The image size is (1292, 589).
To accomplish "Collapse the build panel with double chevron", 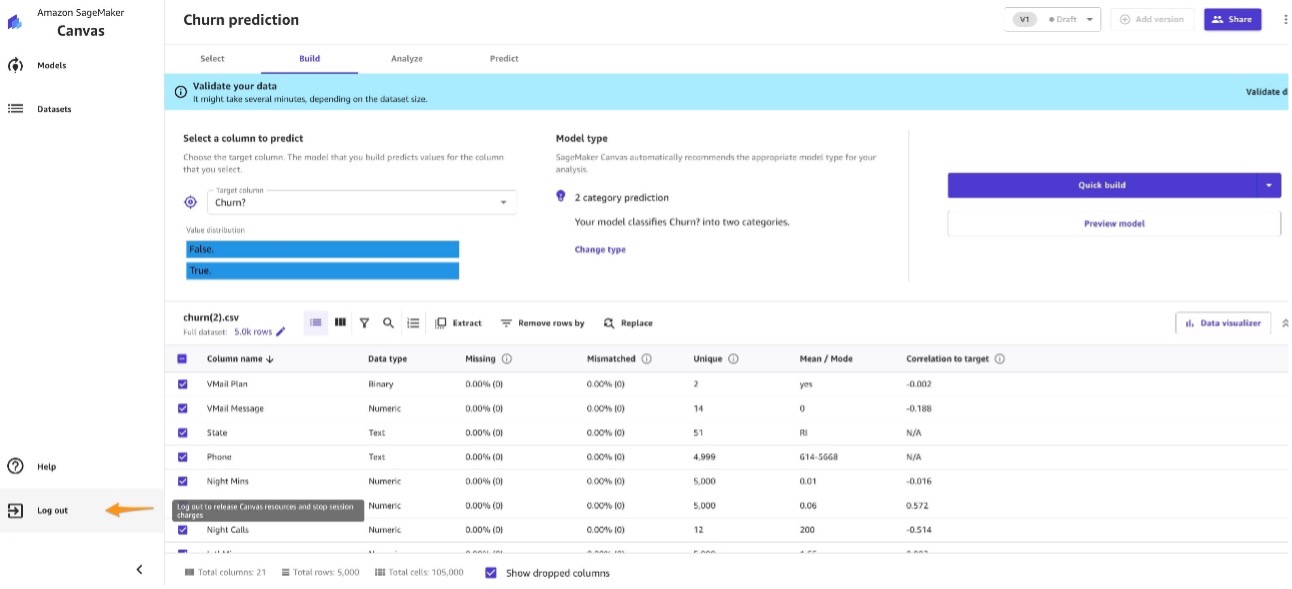I will (1285, 323).
